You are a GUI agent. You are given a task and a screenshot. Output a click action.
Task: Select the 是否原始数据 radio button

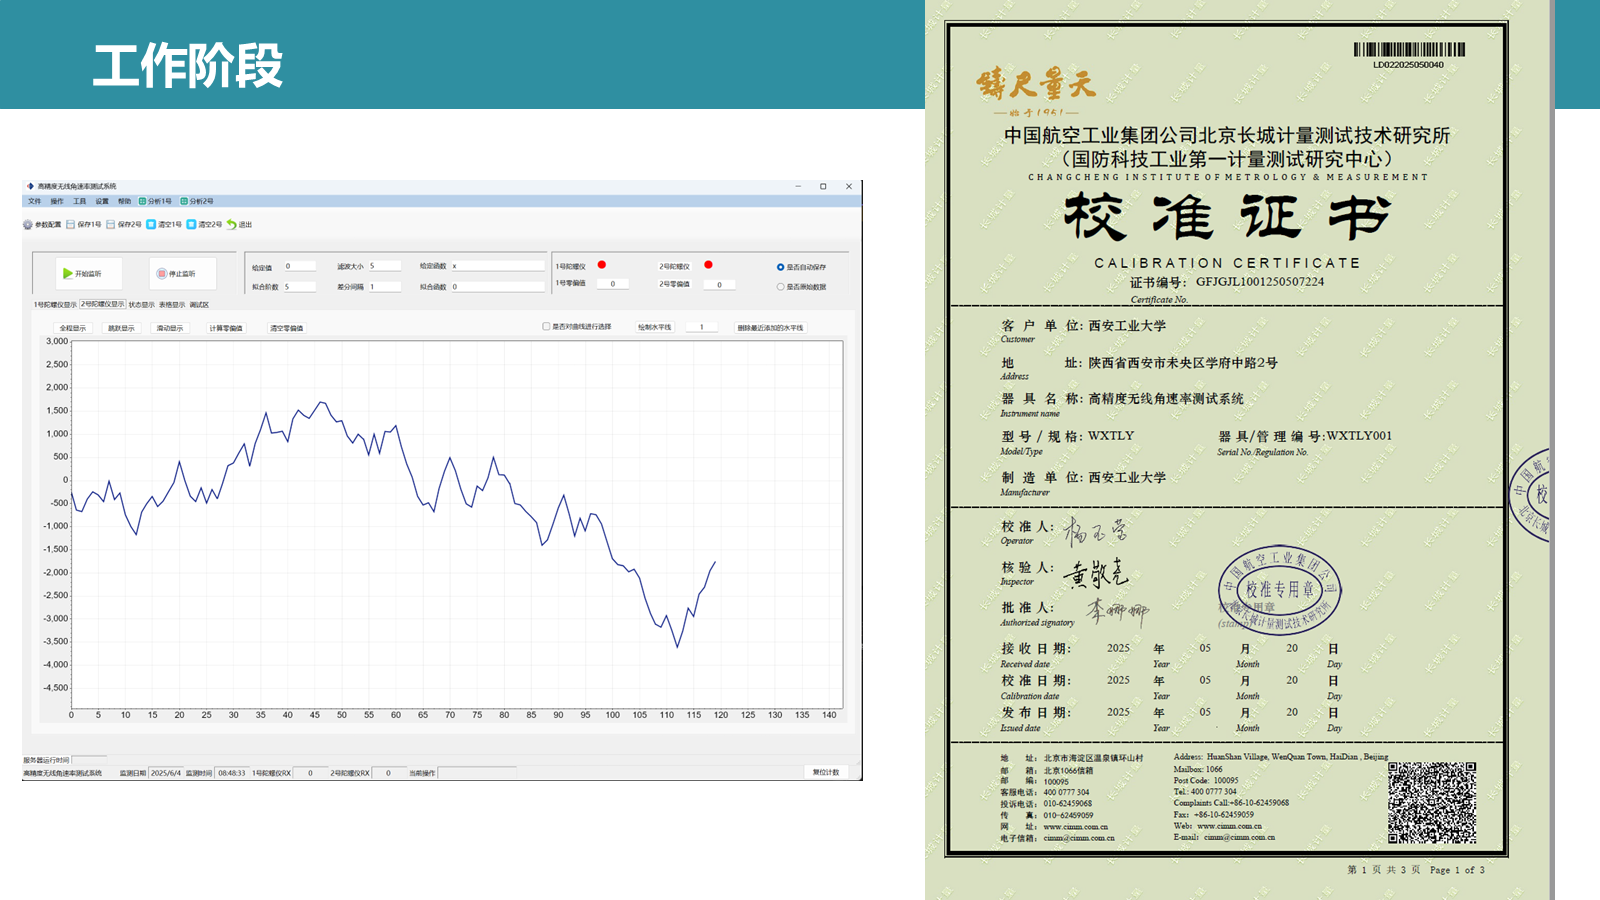coord(780,287)
